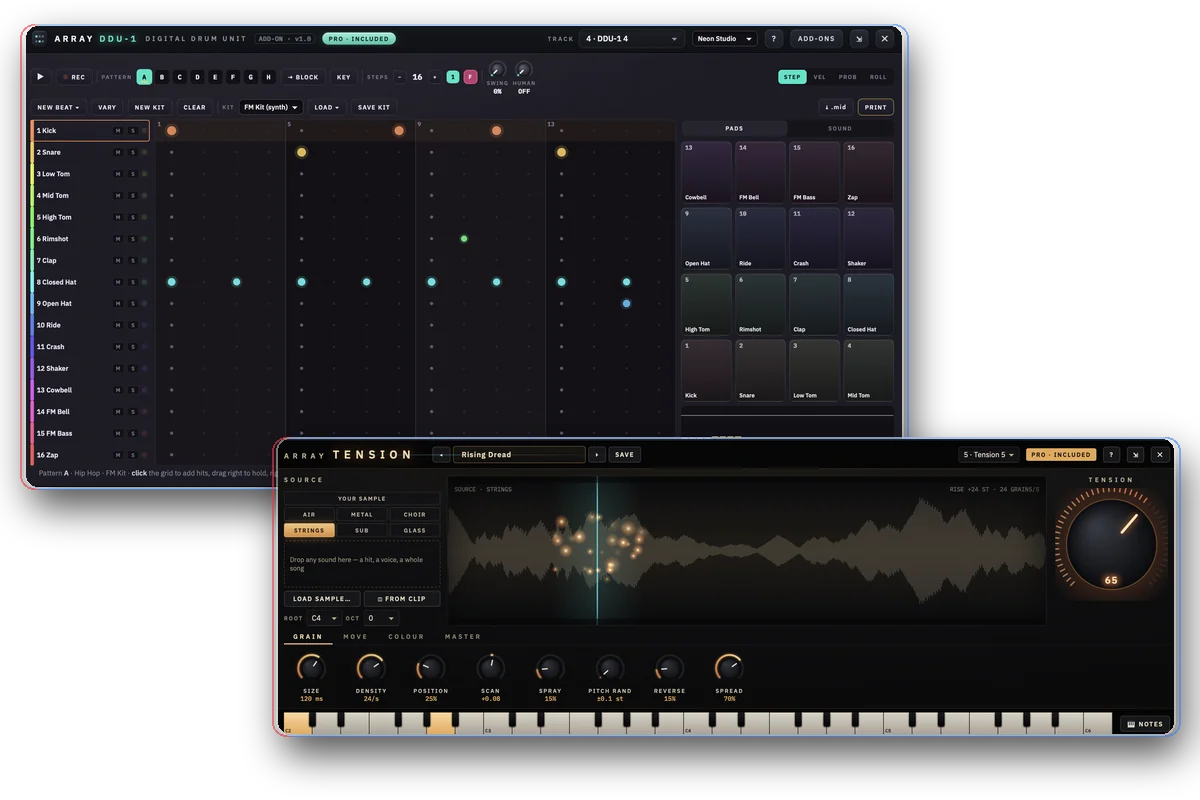Solo the Rimshot track

click(132, 239)
